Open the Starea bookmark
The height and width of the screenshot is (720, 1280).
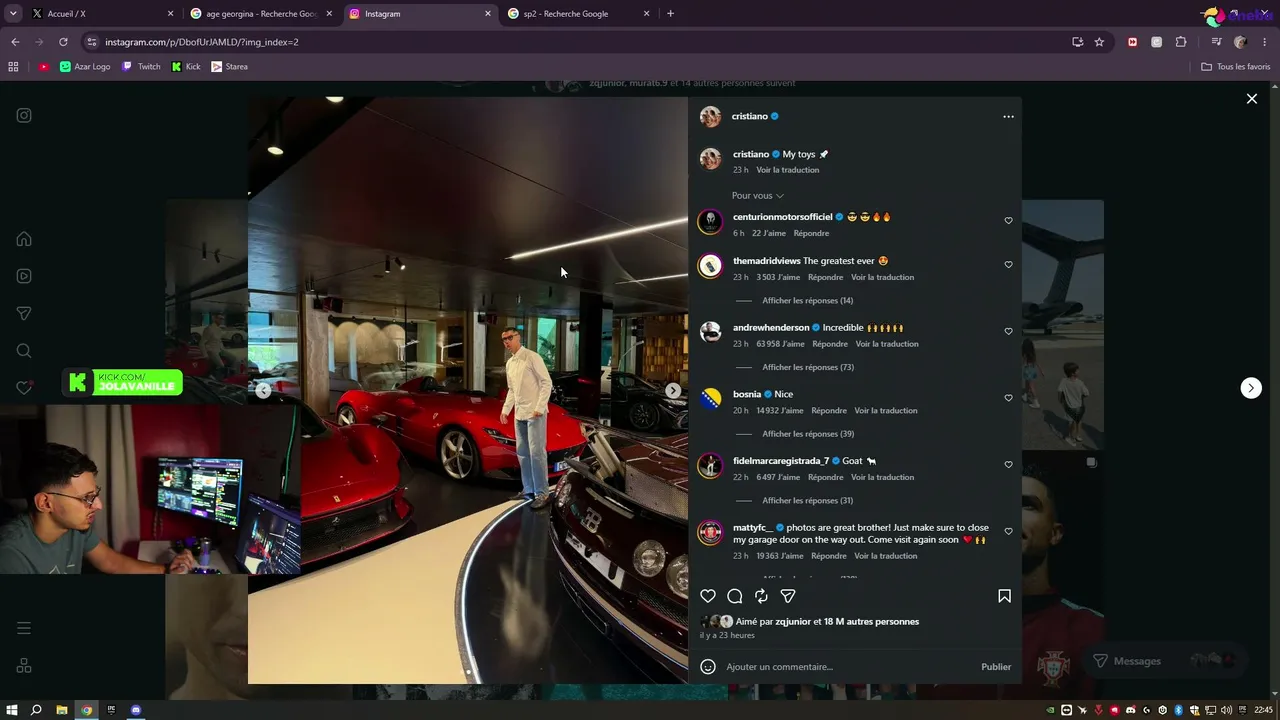pos(229,67)
